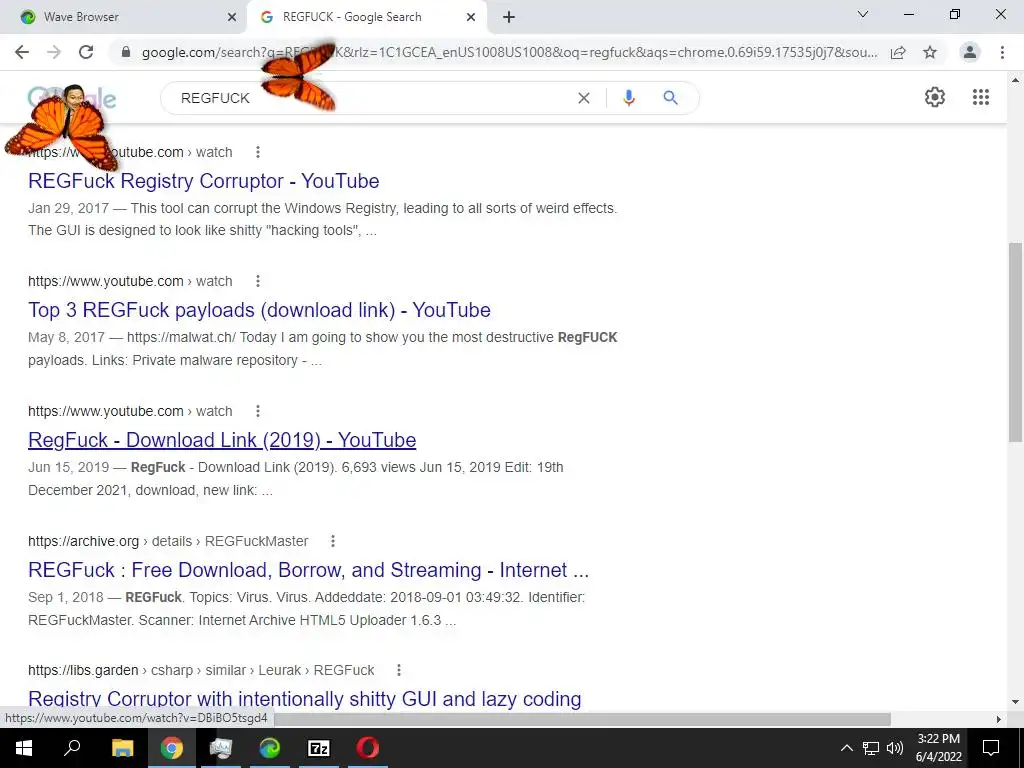This screenshot has height=768, width=1024.
Task: Click the address bar URL
Action: (509, 52)
